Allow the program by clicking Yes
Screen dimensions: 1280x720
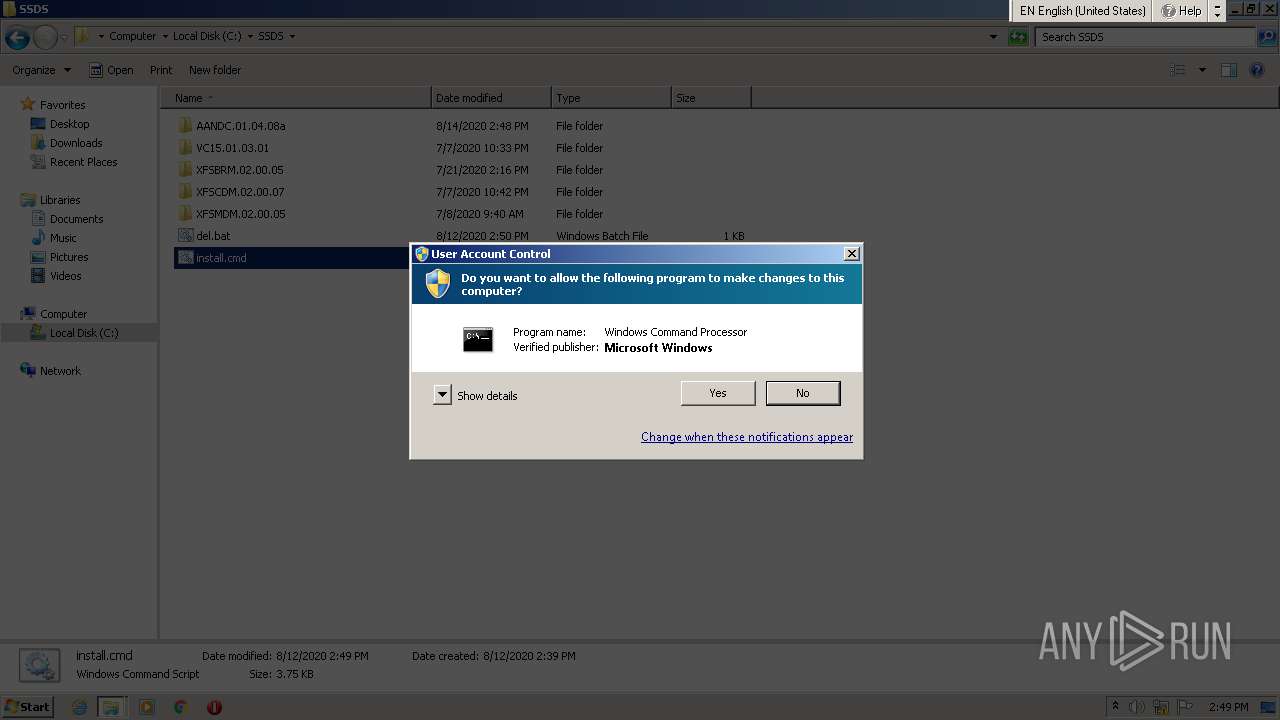[718, 393]
